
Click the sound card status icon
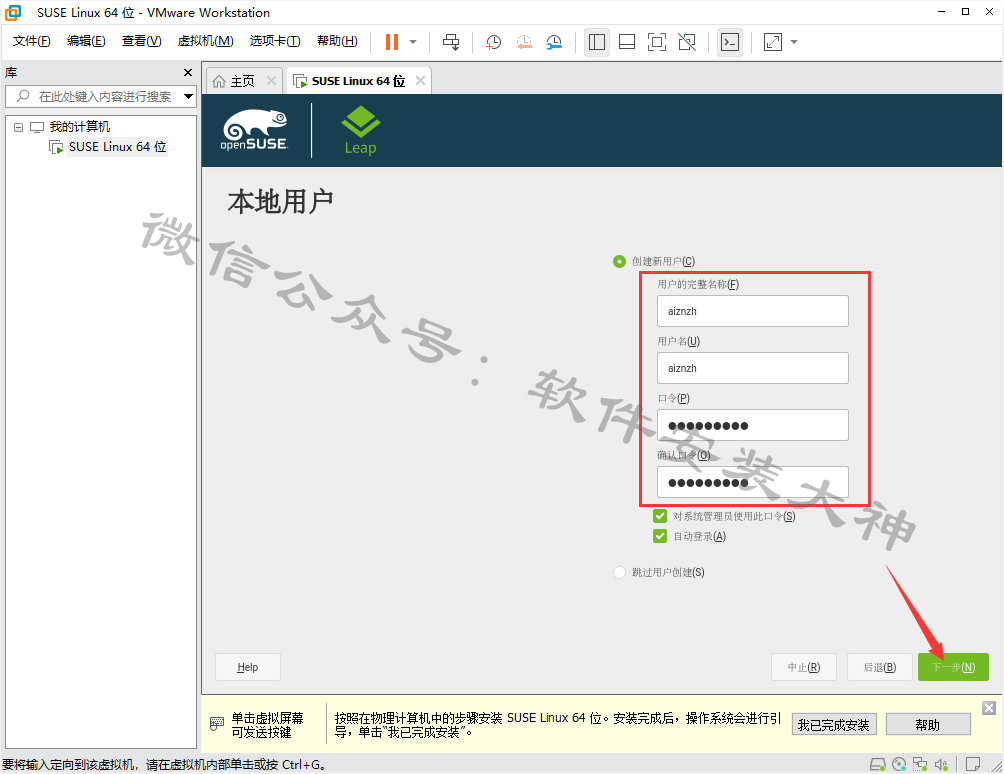[941, 764]
